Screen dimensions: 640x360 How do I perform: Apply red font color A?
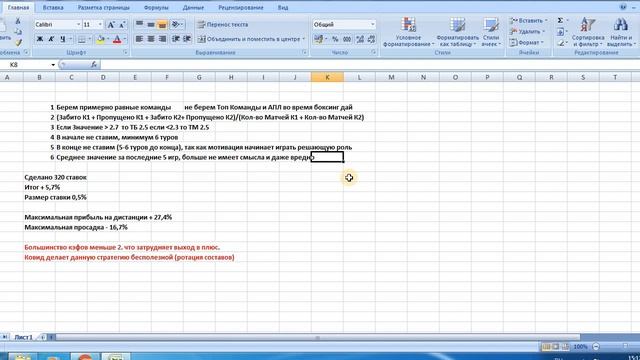pyautogui.click(x=117, y=39)
